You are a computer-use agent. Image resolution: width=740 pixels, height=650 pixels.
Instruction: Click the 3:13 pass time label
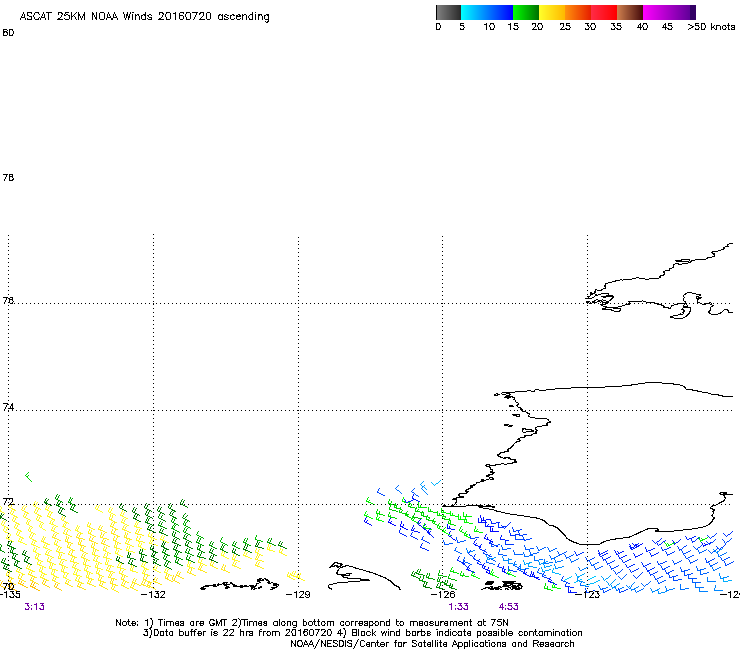coord(34,607)
